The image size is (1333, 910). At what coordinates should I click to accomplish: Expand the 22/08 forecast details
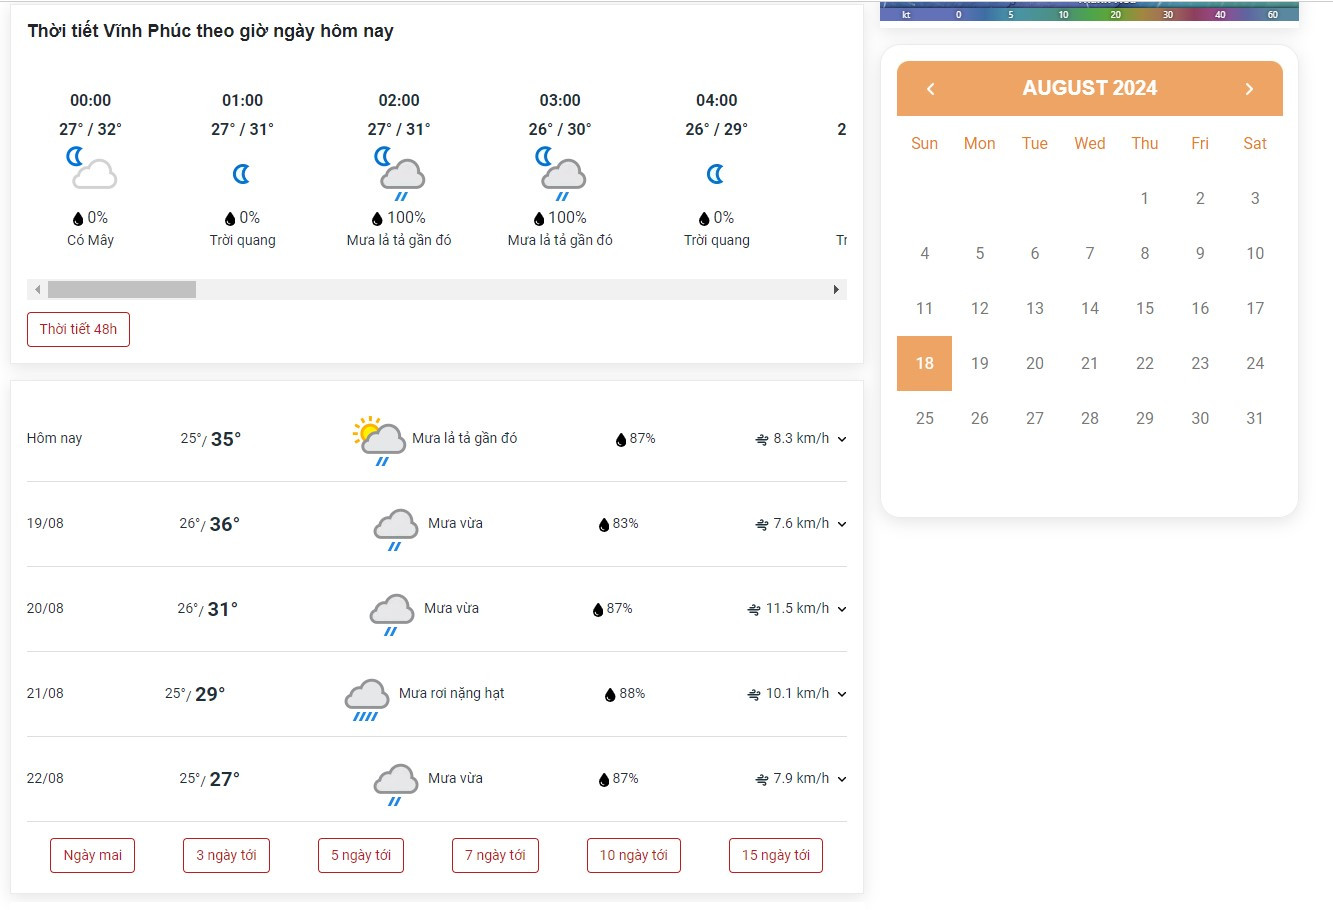coord(842,779)
